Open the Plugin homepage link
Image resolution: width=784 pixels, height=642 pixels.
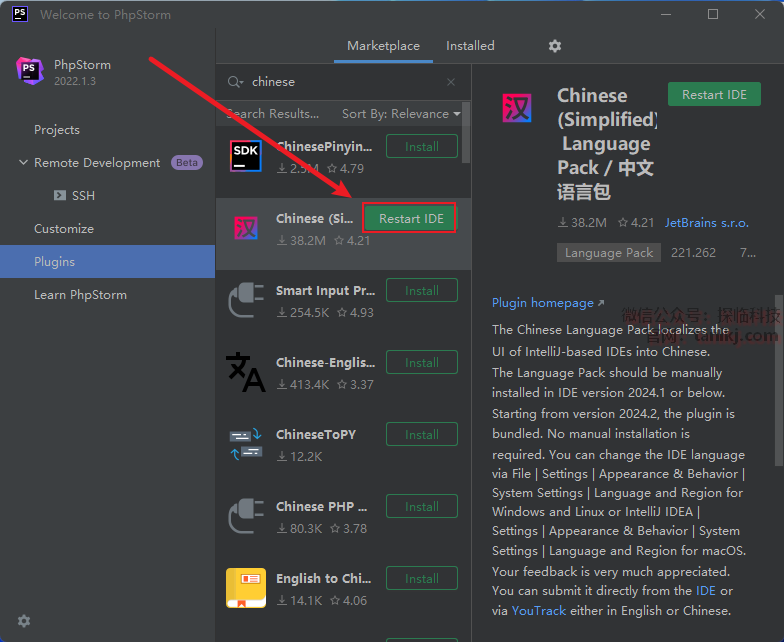tap(548, 302)
